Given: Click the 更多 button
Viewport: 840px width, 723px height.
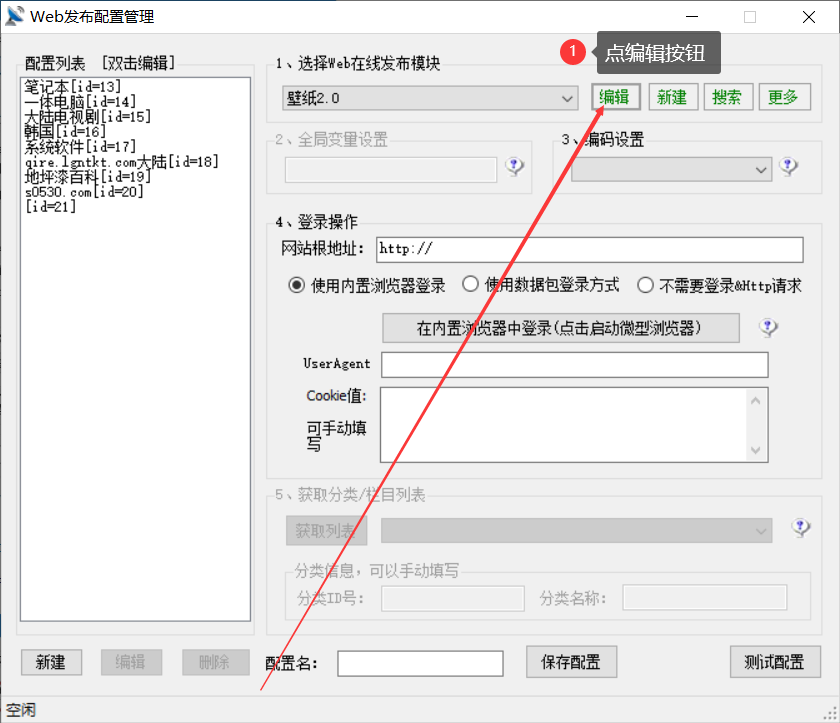Looking at the screenshot, I should pyautogui.click(x=783, y=97).
